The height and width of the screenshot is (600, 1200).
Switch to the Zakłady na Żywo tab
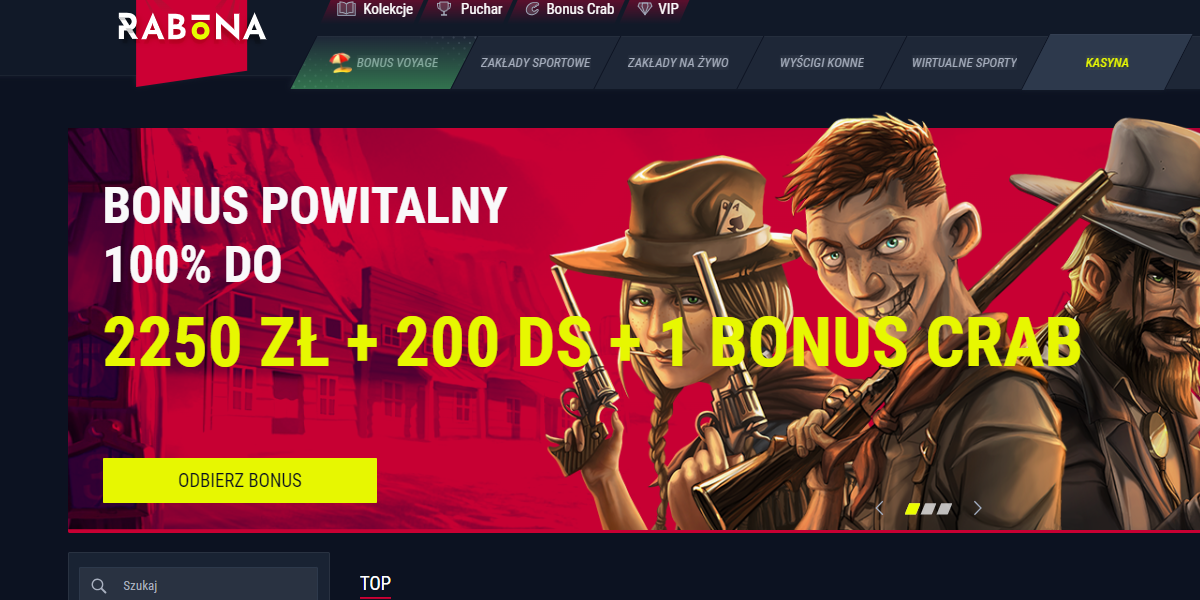pos(678,63)
